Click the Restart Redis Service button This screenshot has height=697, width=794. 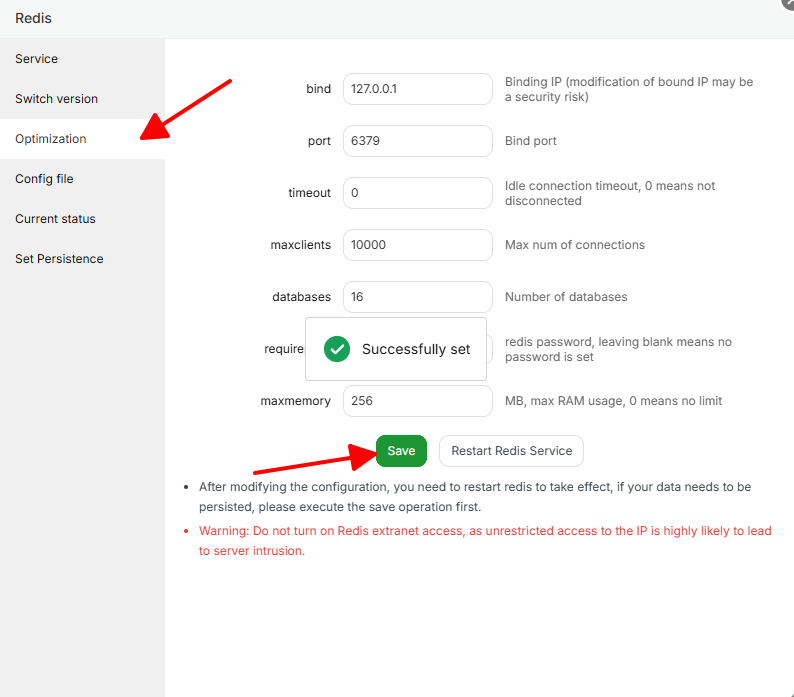tap(511, 451)
